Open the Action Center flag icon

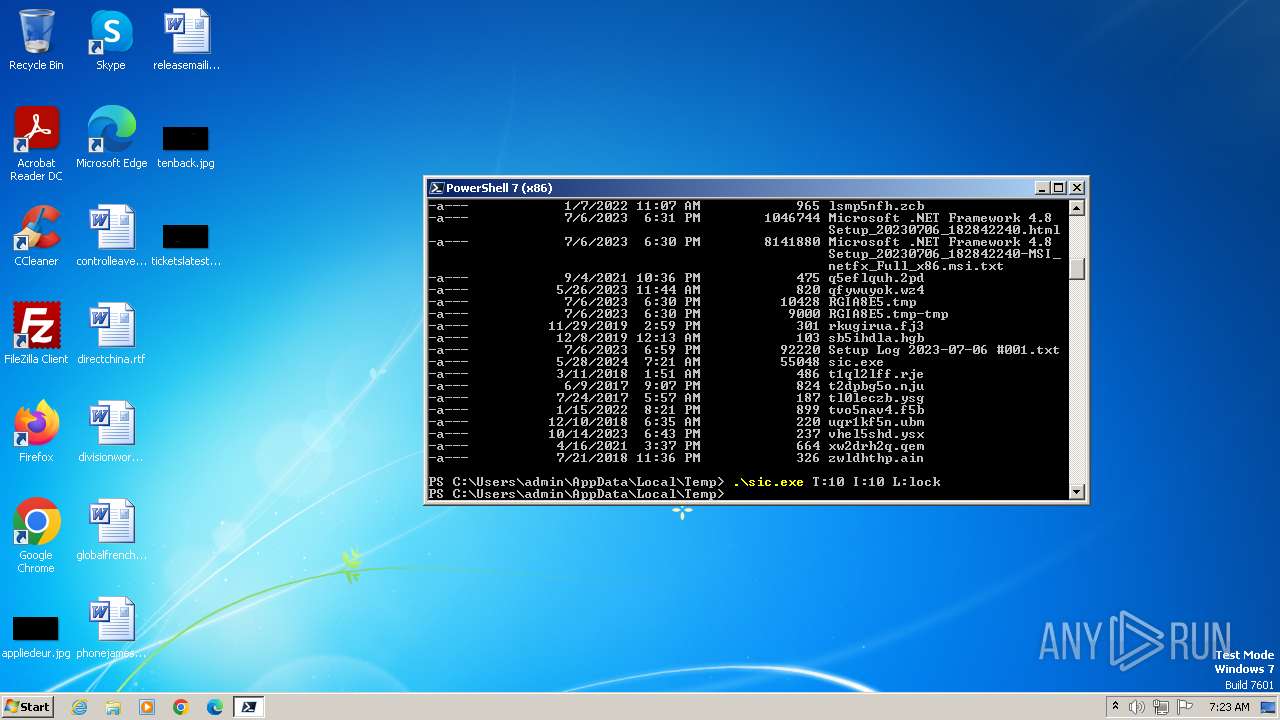click(1186, 707)
